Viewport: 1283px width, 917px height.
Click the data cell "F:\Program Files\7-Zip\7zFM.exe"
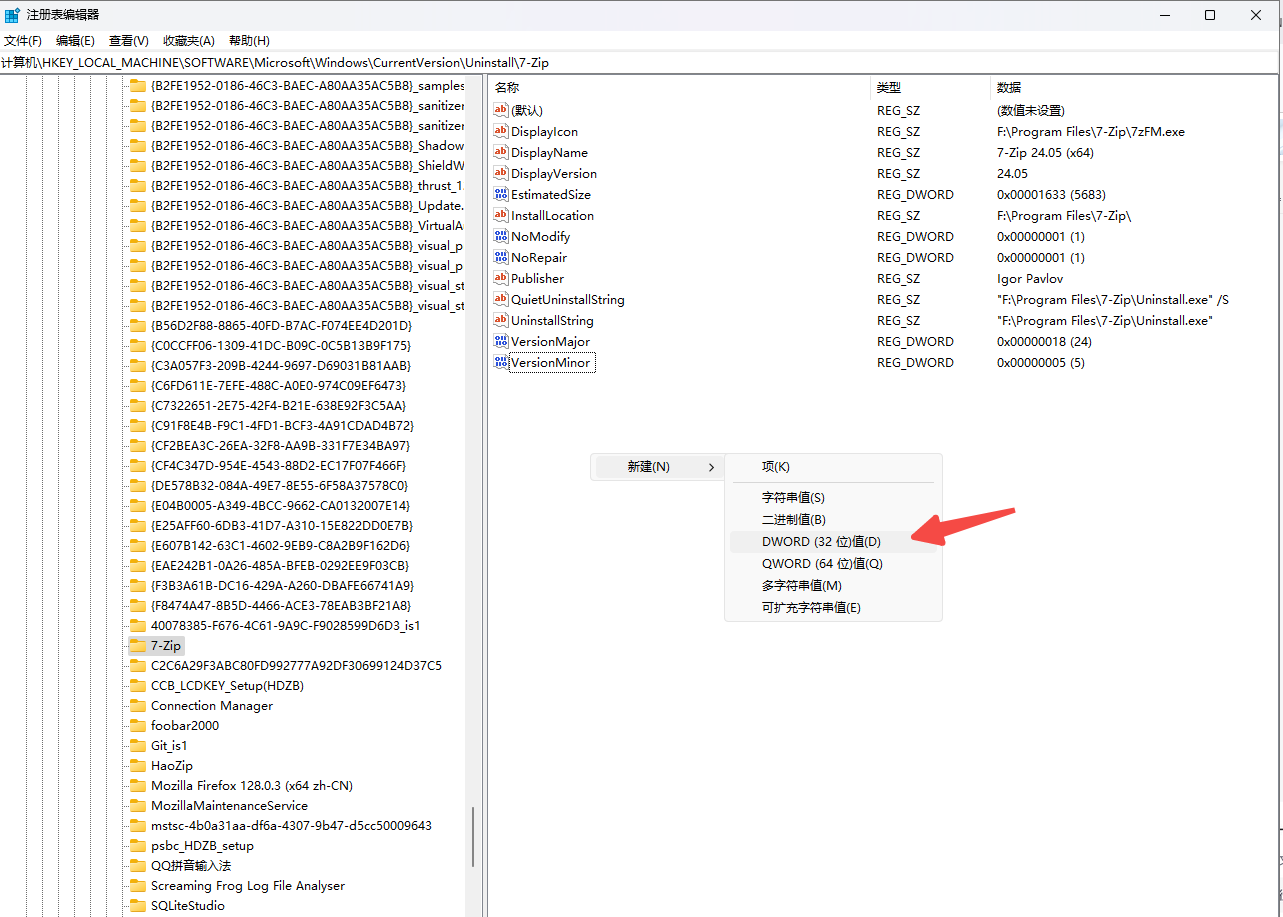[x=1090, y=132]
